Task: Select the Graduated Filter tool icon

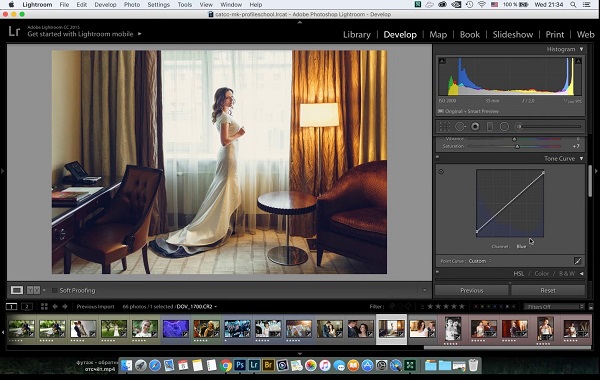Action: (x=490, y=126)
